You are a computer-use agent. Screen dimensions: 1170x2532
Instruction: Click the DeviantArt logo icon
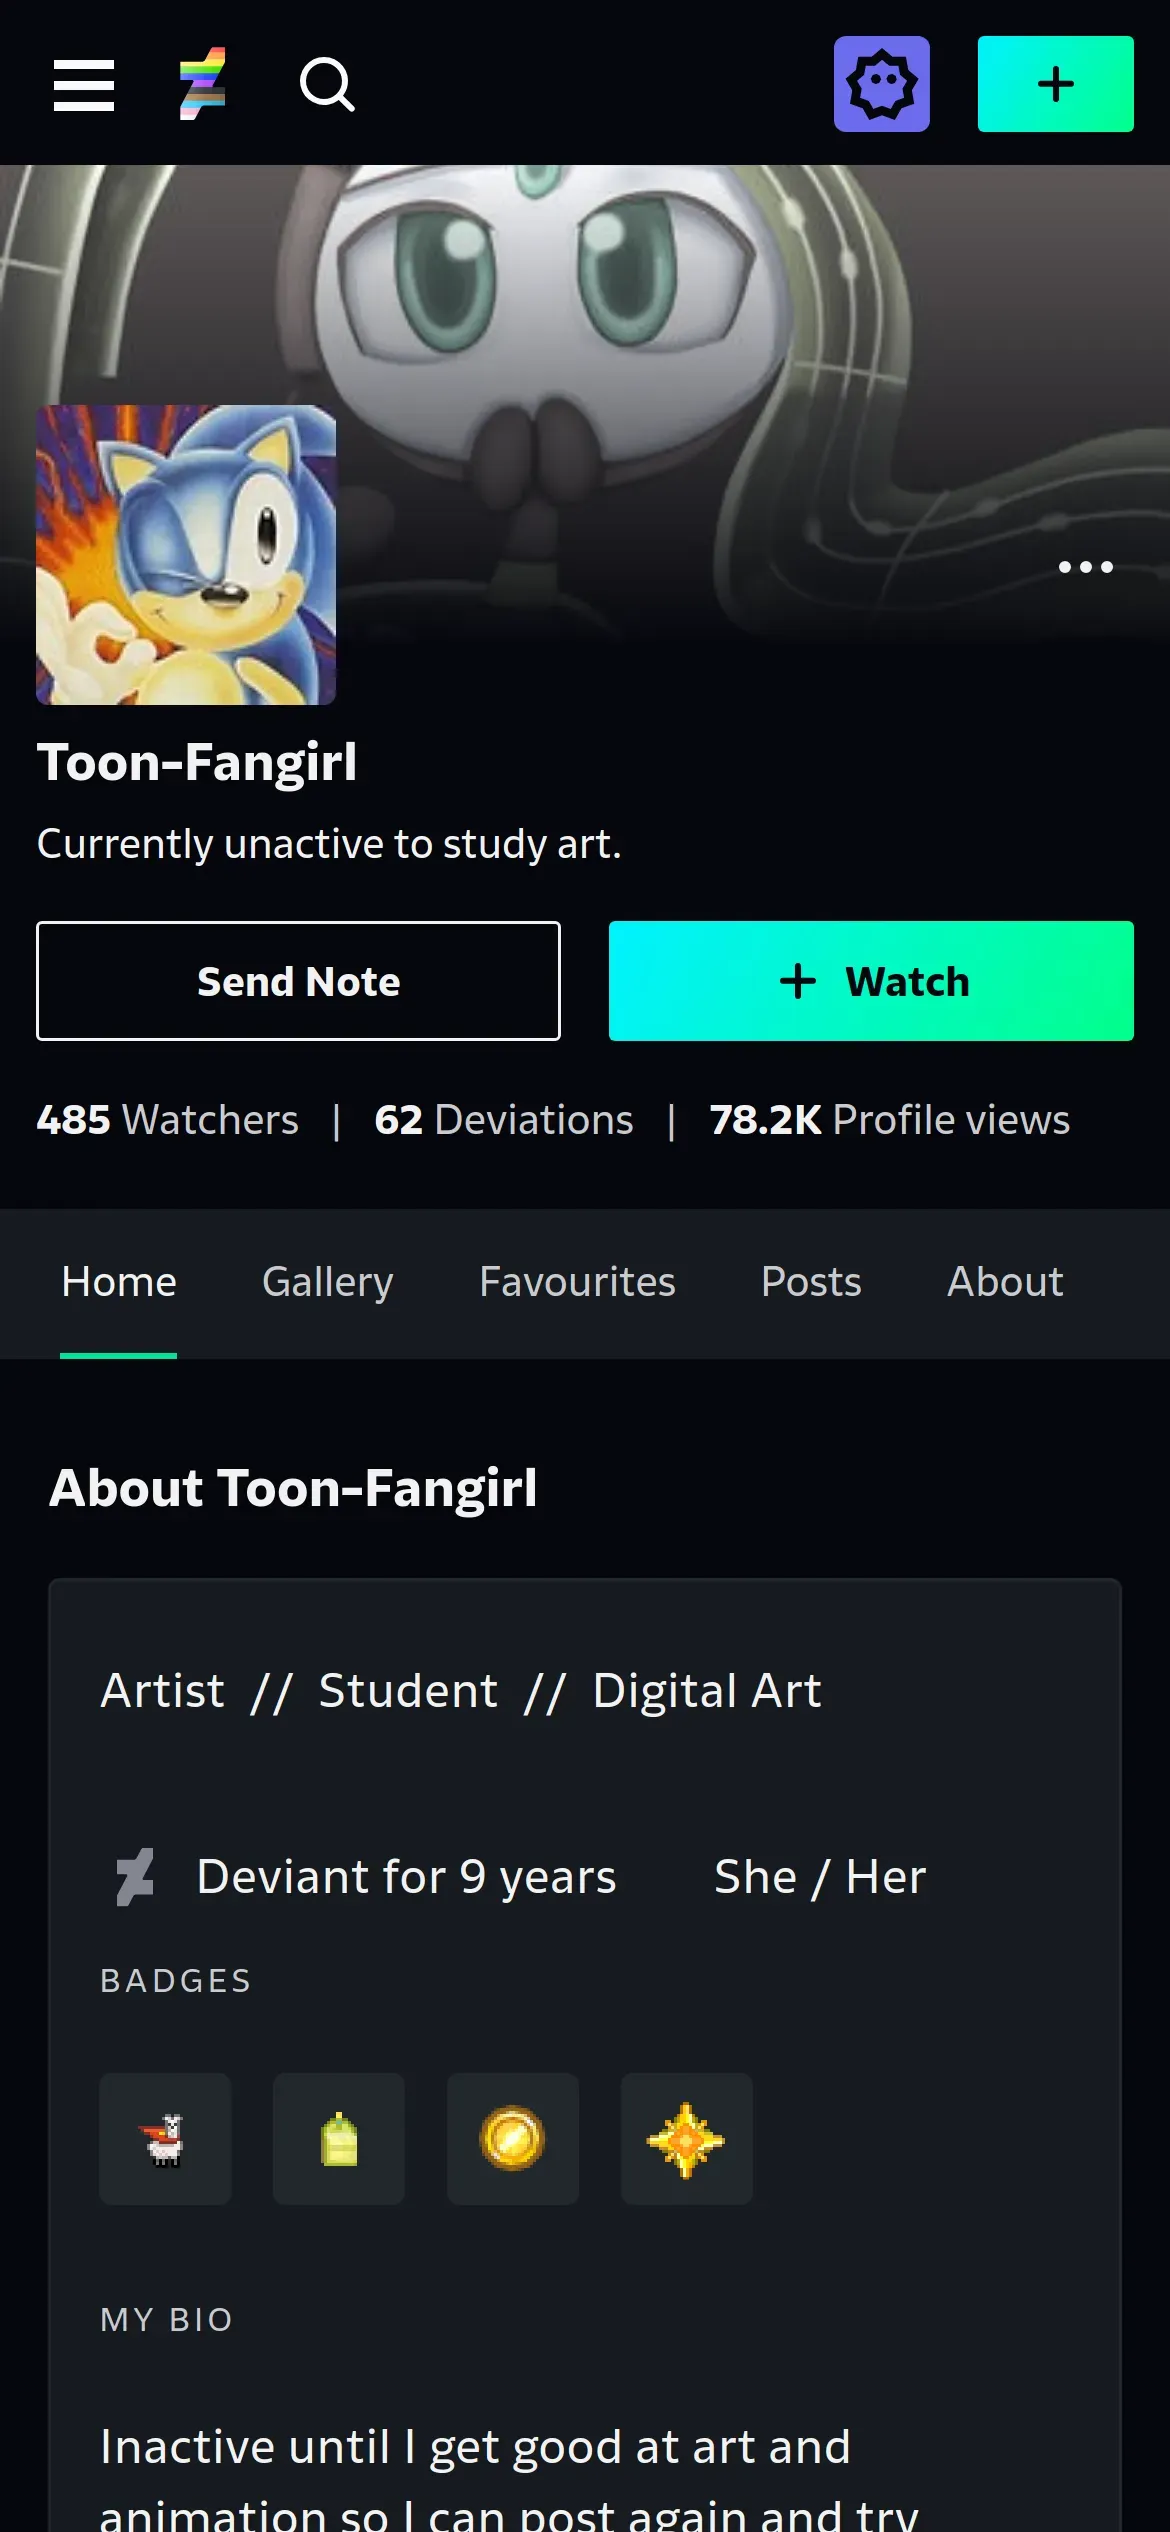[202, 84]
